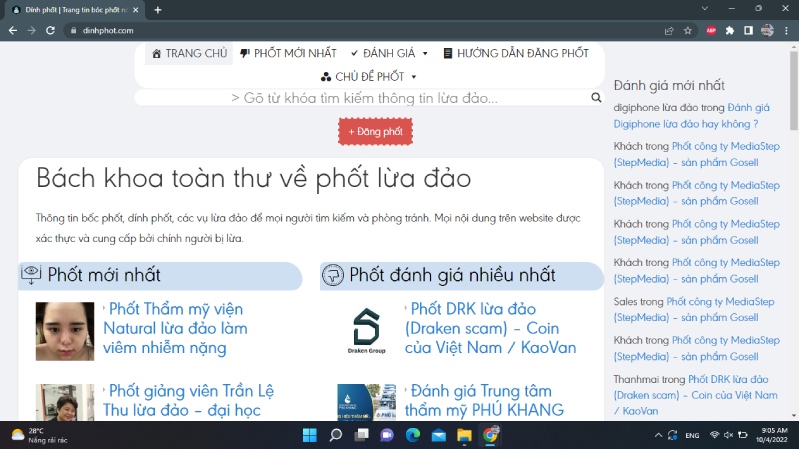Open Phốt giảng viên Trần Lệ Thu link

[188, 401]
